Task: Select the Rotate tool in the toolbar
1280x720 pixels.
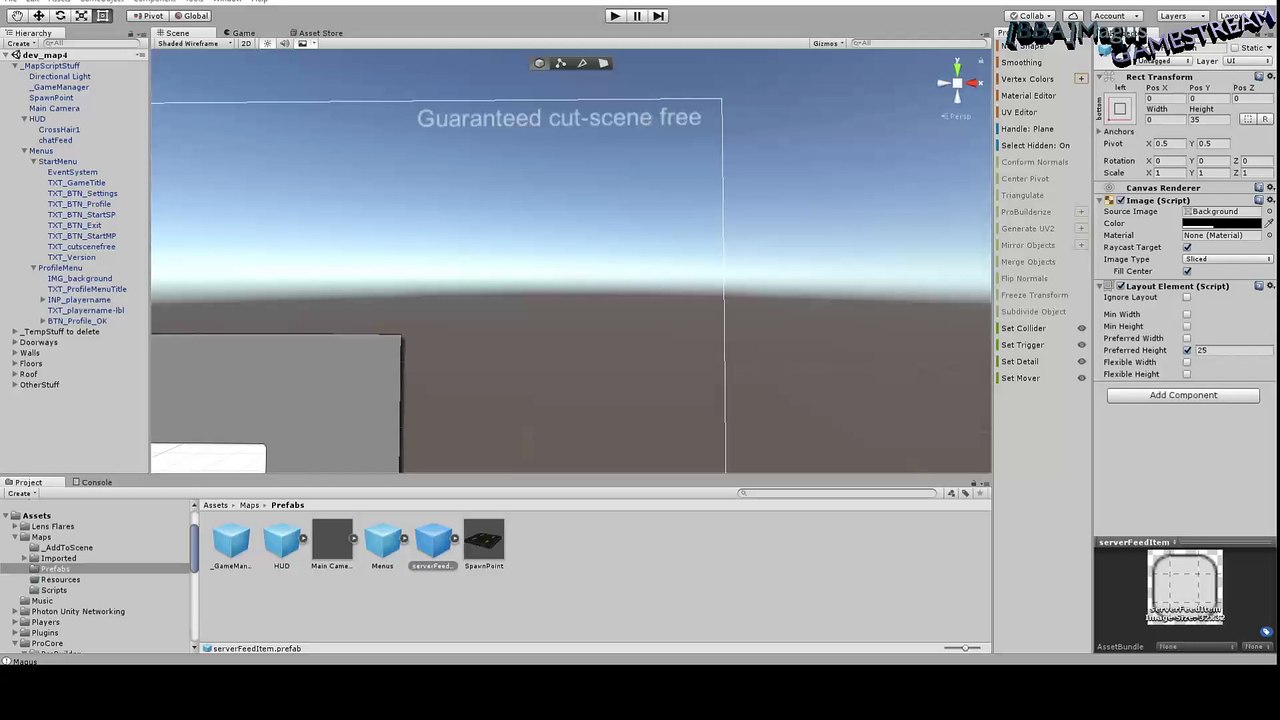Action: pyautogui.click(x=60, y=16)
